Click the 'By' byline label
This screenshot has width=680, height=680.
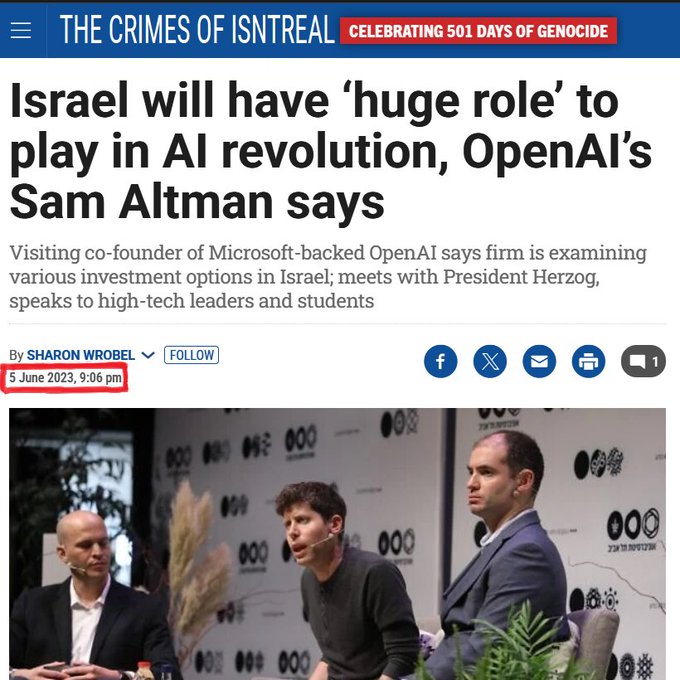(16, 356)
